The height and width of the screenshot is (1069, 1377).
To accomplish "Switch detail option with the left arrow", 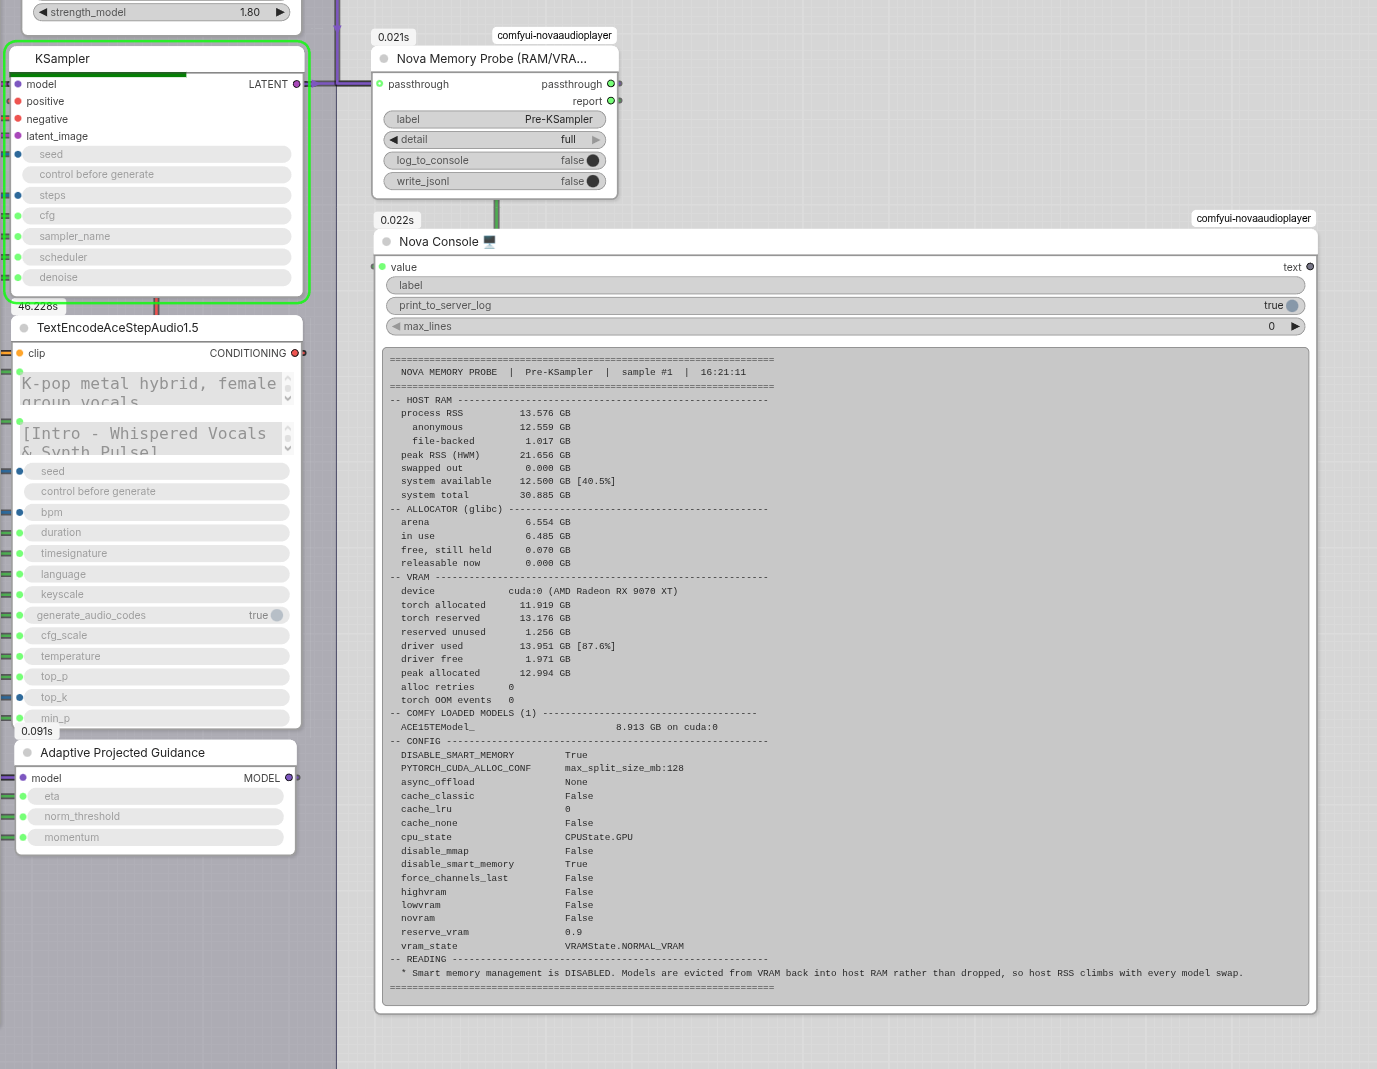I will click(394, 140).
